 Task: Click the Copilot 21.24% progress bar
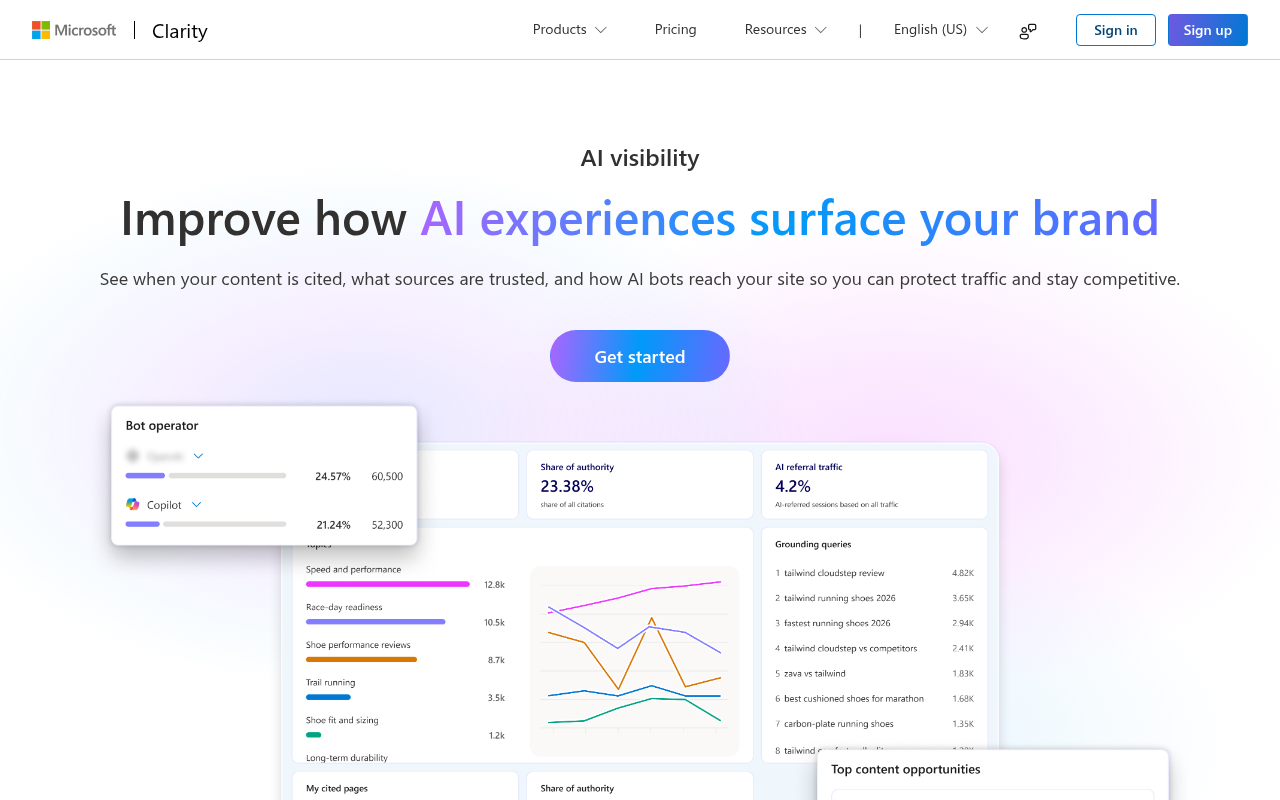[x=206, y=524]
